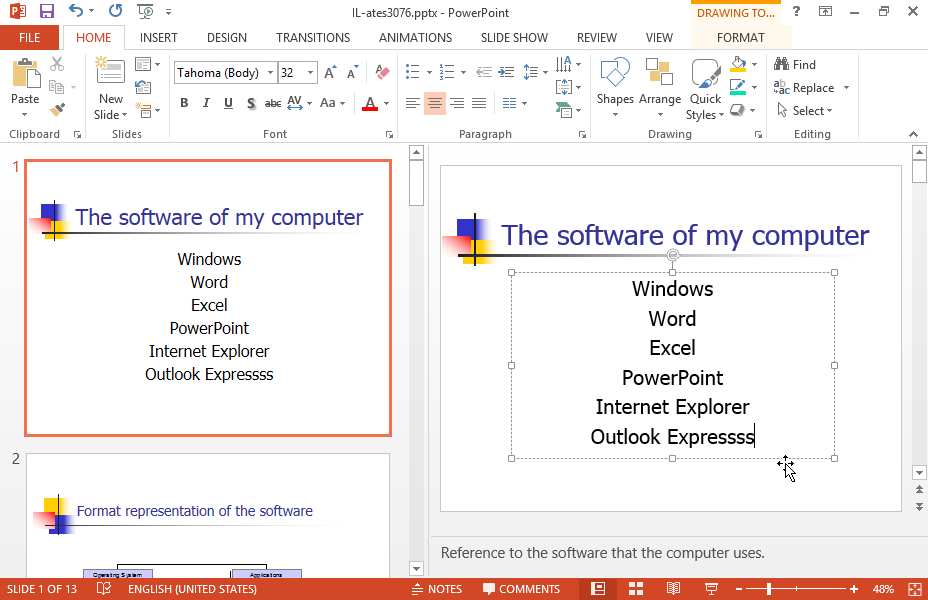Apply Shape Fill paint bucket
This screenshot has width=928, height=600.
(x=738, y=64)
